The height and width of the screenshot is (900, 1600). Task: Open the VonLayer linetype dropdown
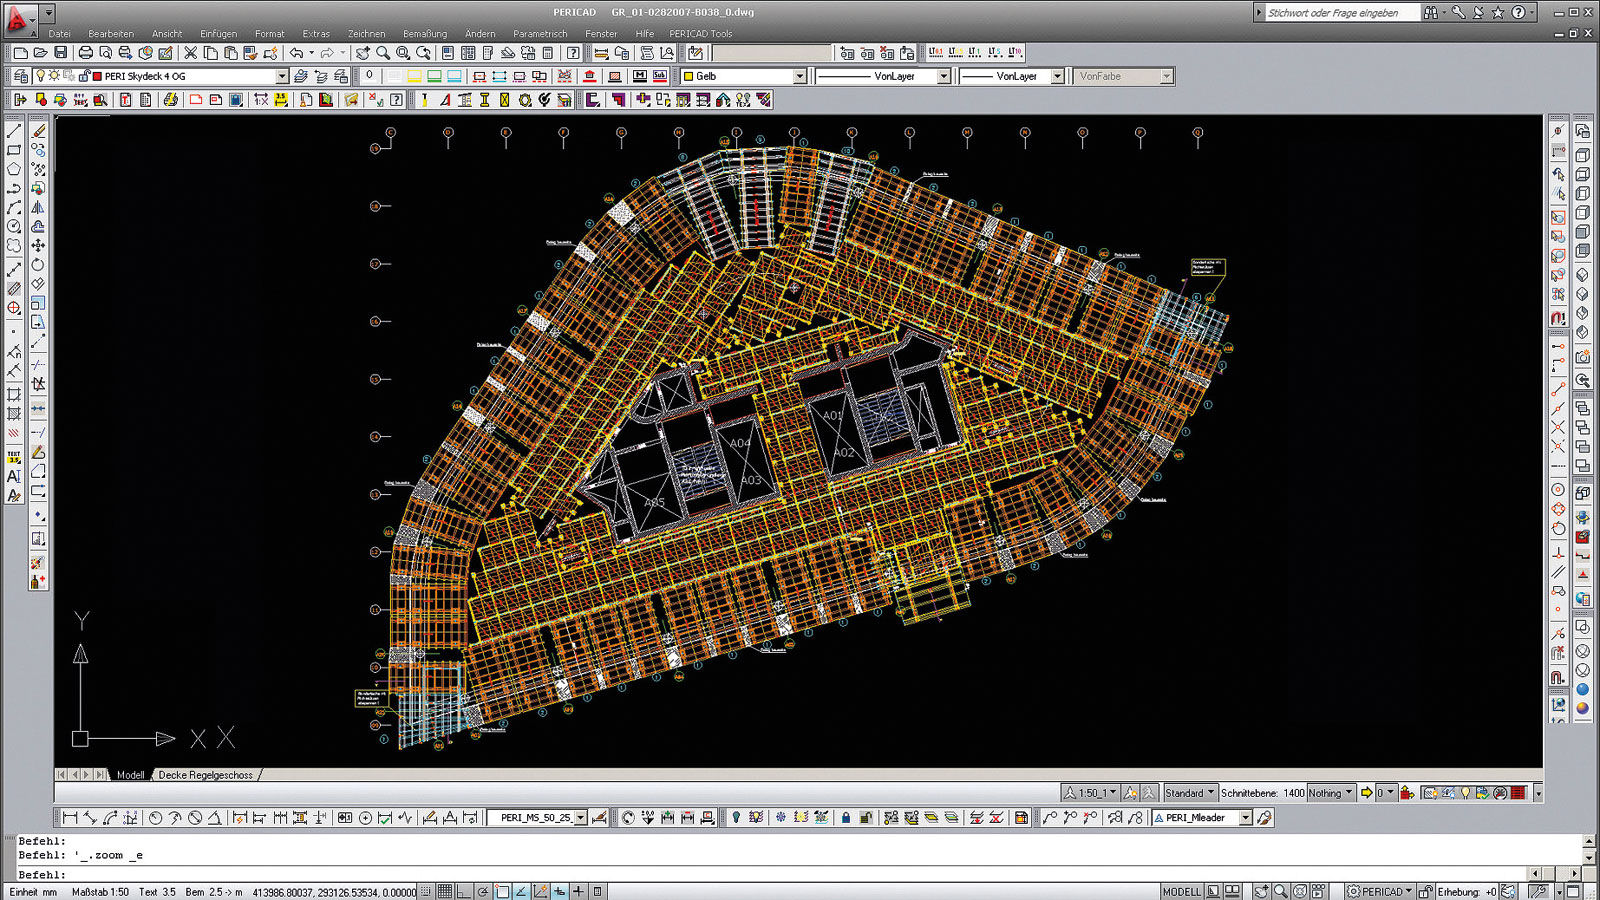944,76
